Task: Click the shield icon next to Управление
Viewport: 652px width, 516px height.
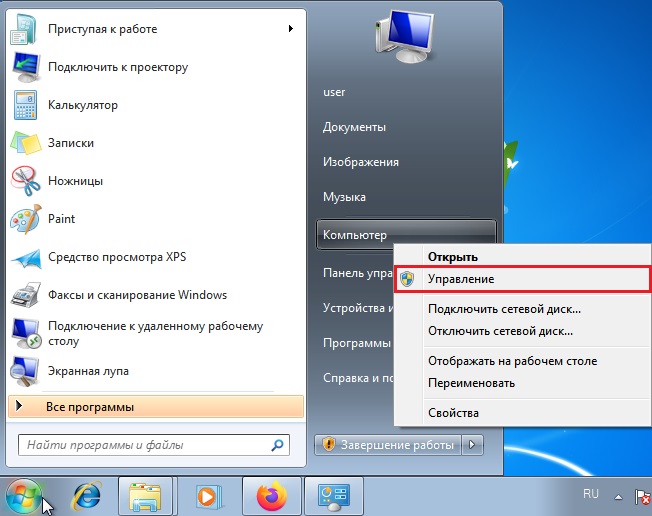Action: pos(407,279)
